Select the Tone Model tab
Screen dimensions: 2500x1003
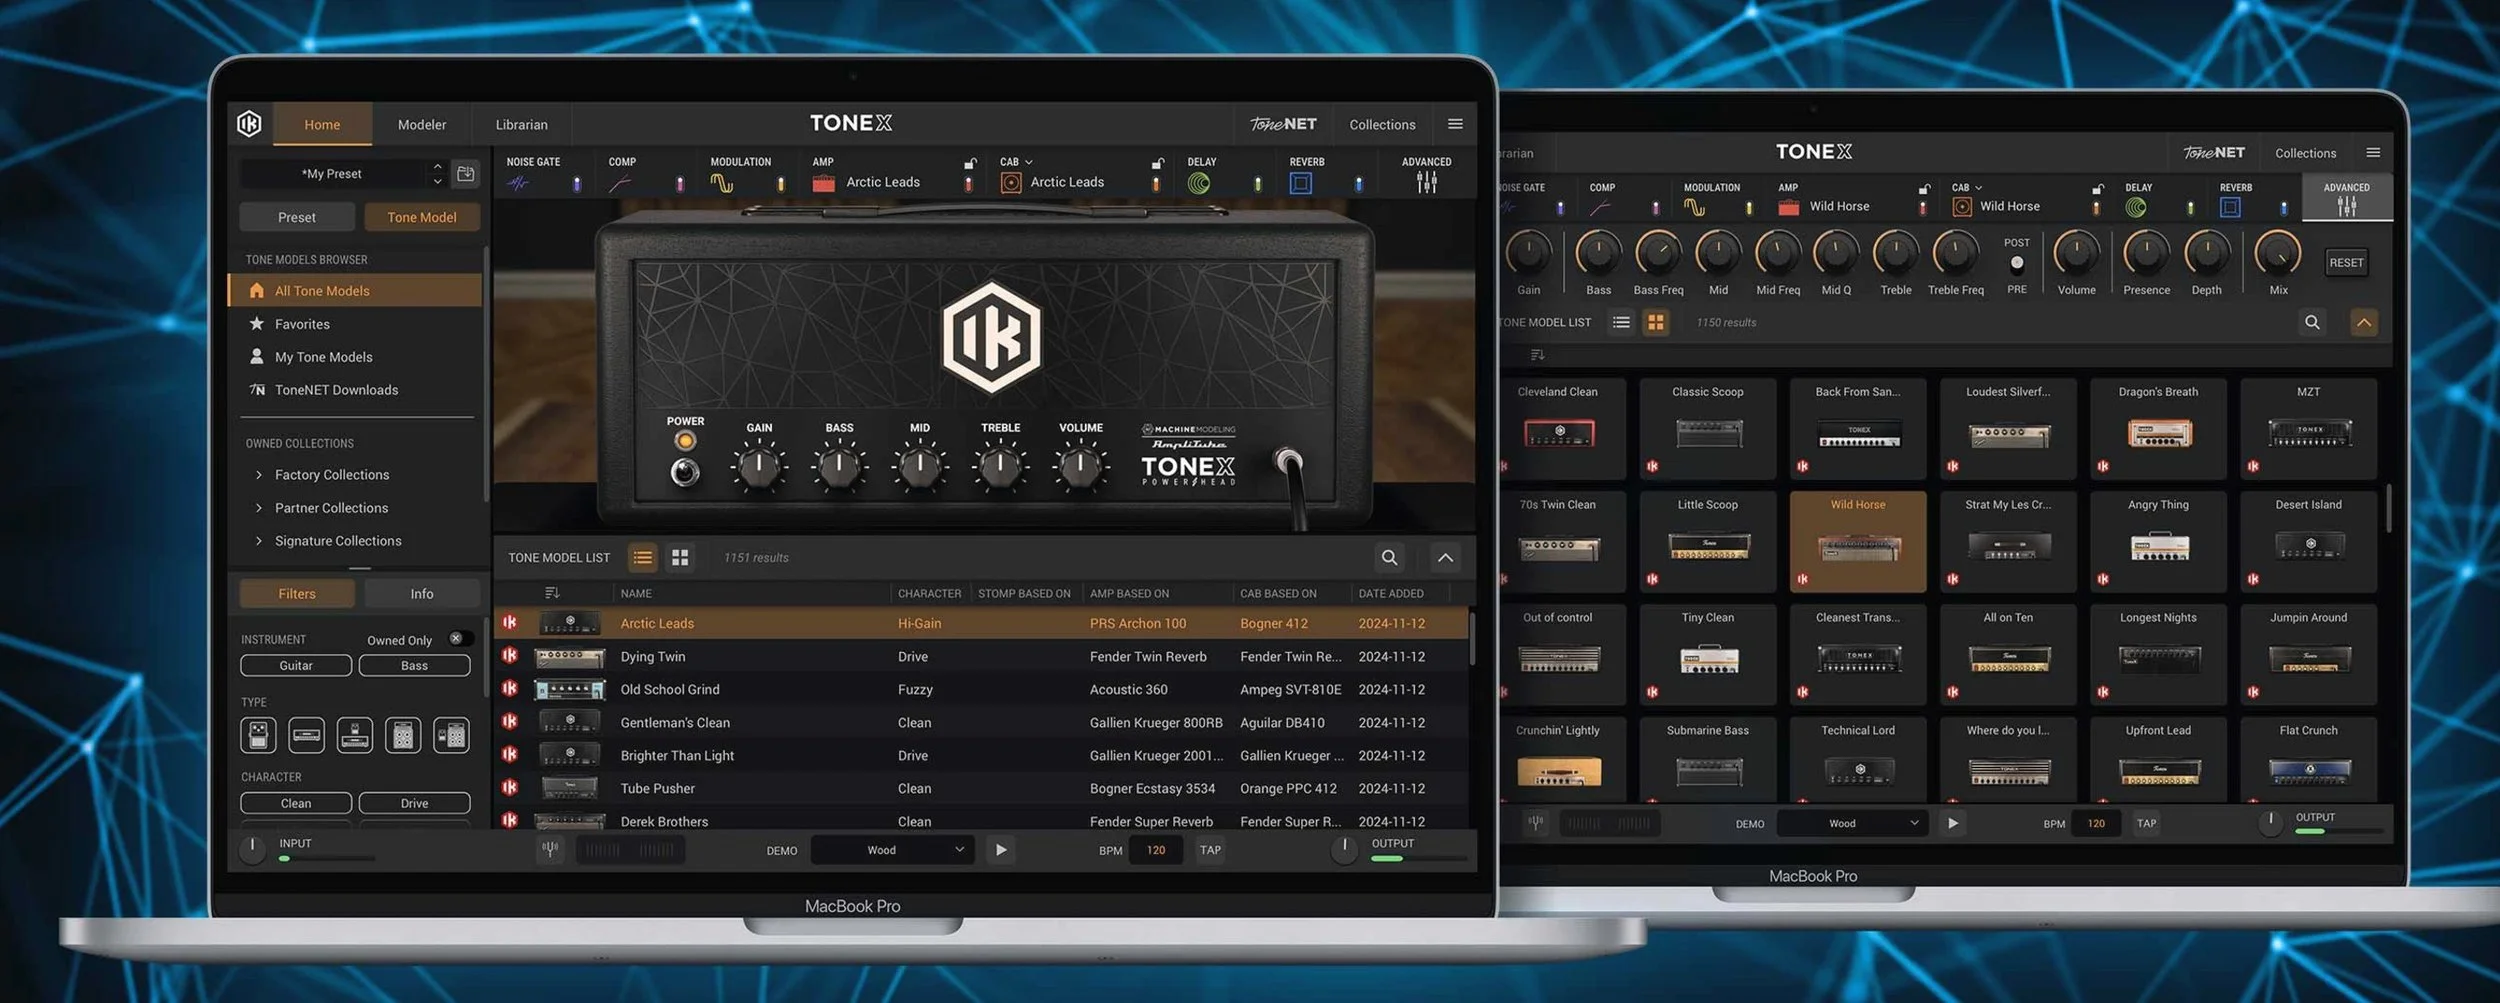(x=422, y=217)
